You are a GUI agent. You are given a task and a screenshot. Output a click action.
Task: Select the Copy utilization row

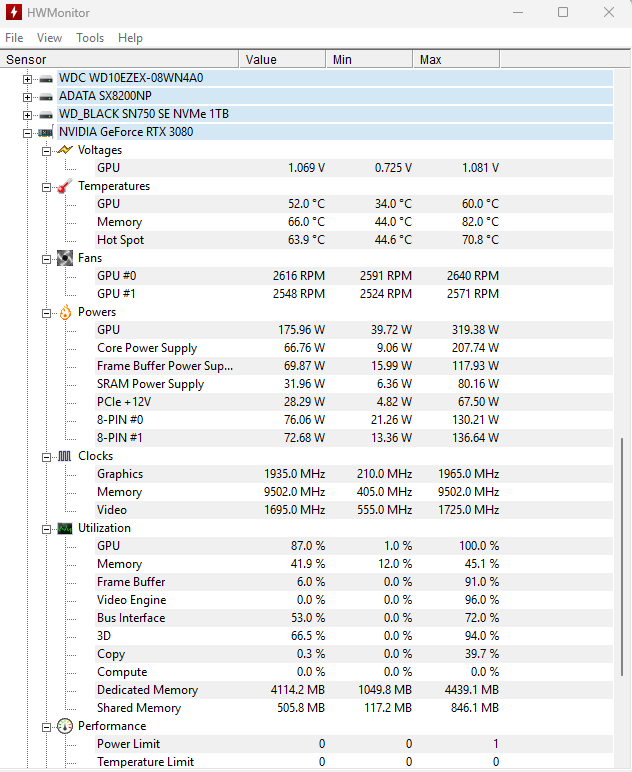point(354,654)
